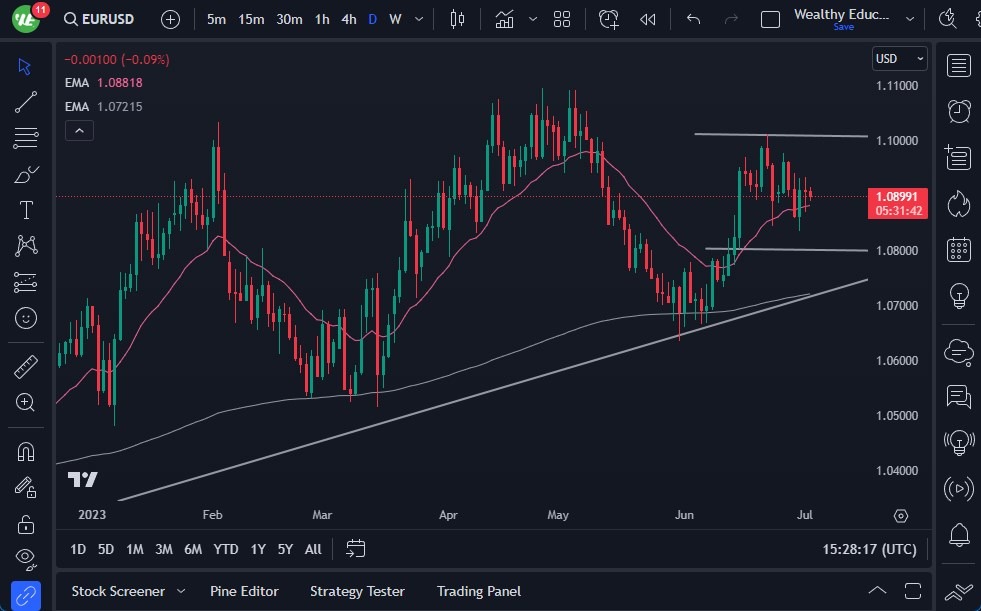Viewport: 981px width, 611px height.
Task: Collapse the indicator legend chevron
Action: coord(78,130)
